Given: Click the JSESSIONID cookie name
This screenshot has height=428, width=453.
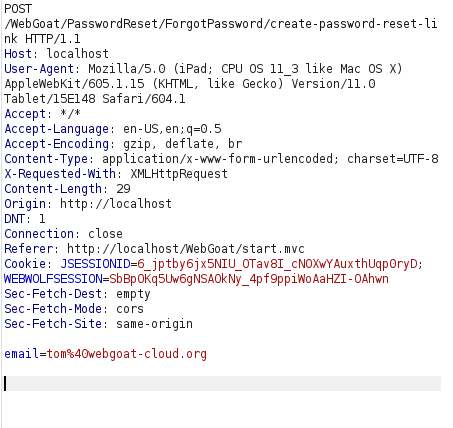Looking at the screenshot, I should pyautogui.click(x=95, y=264).
